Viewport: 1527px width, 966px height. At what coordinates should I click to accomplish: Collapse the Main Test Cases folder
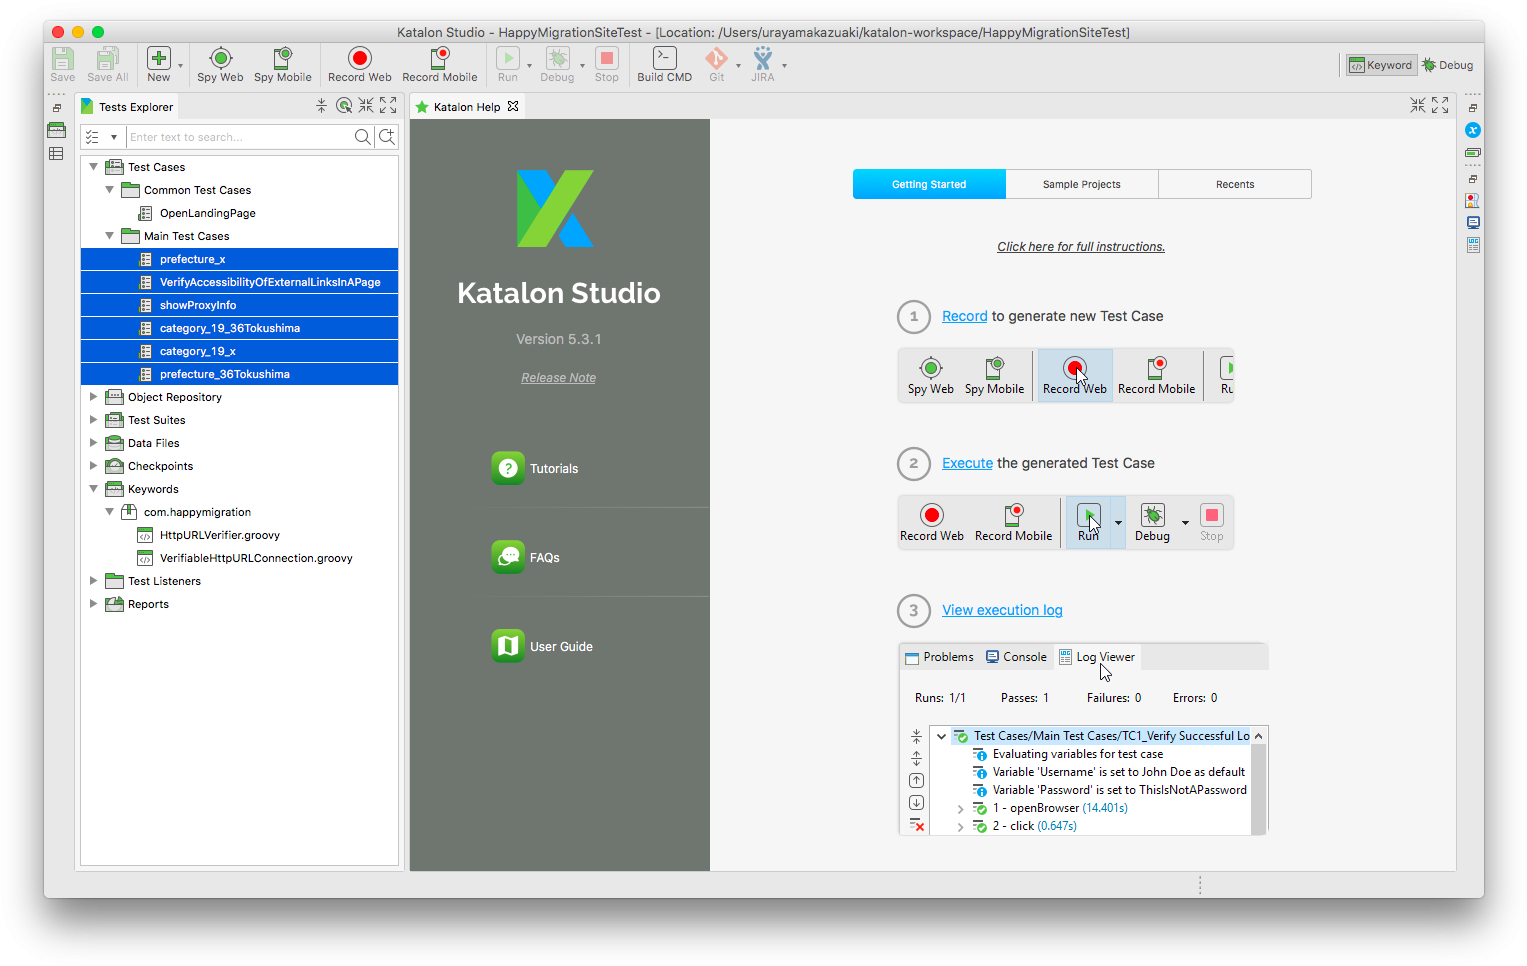click(110, 236)
